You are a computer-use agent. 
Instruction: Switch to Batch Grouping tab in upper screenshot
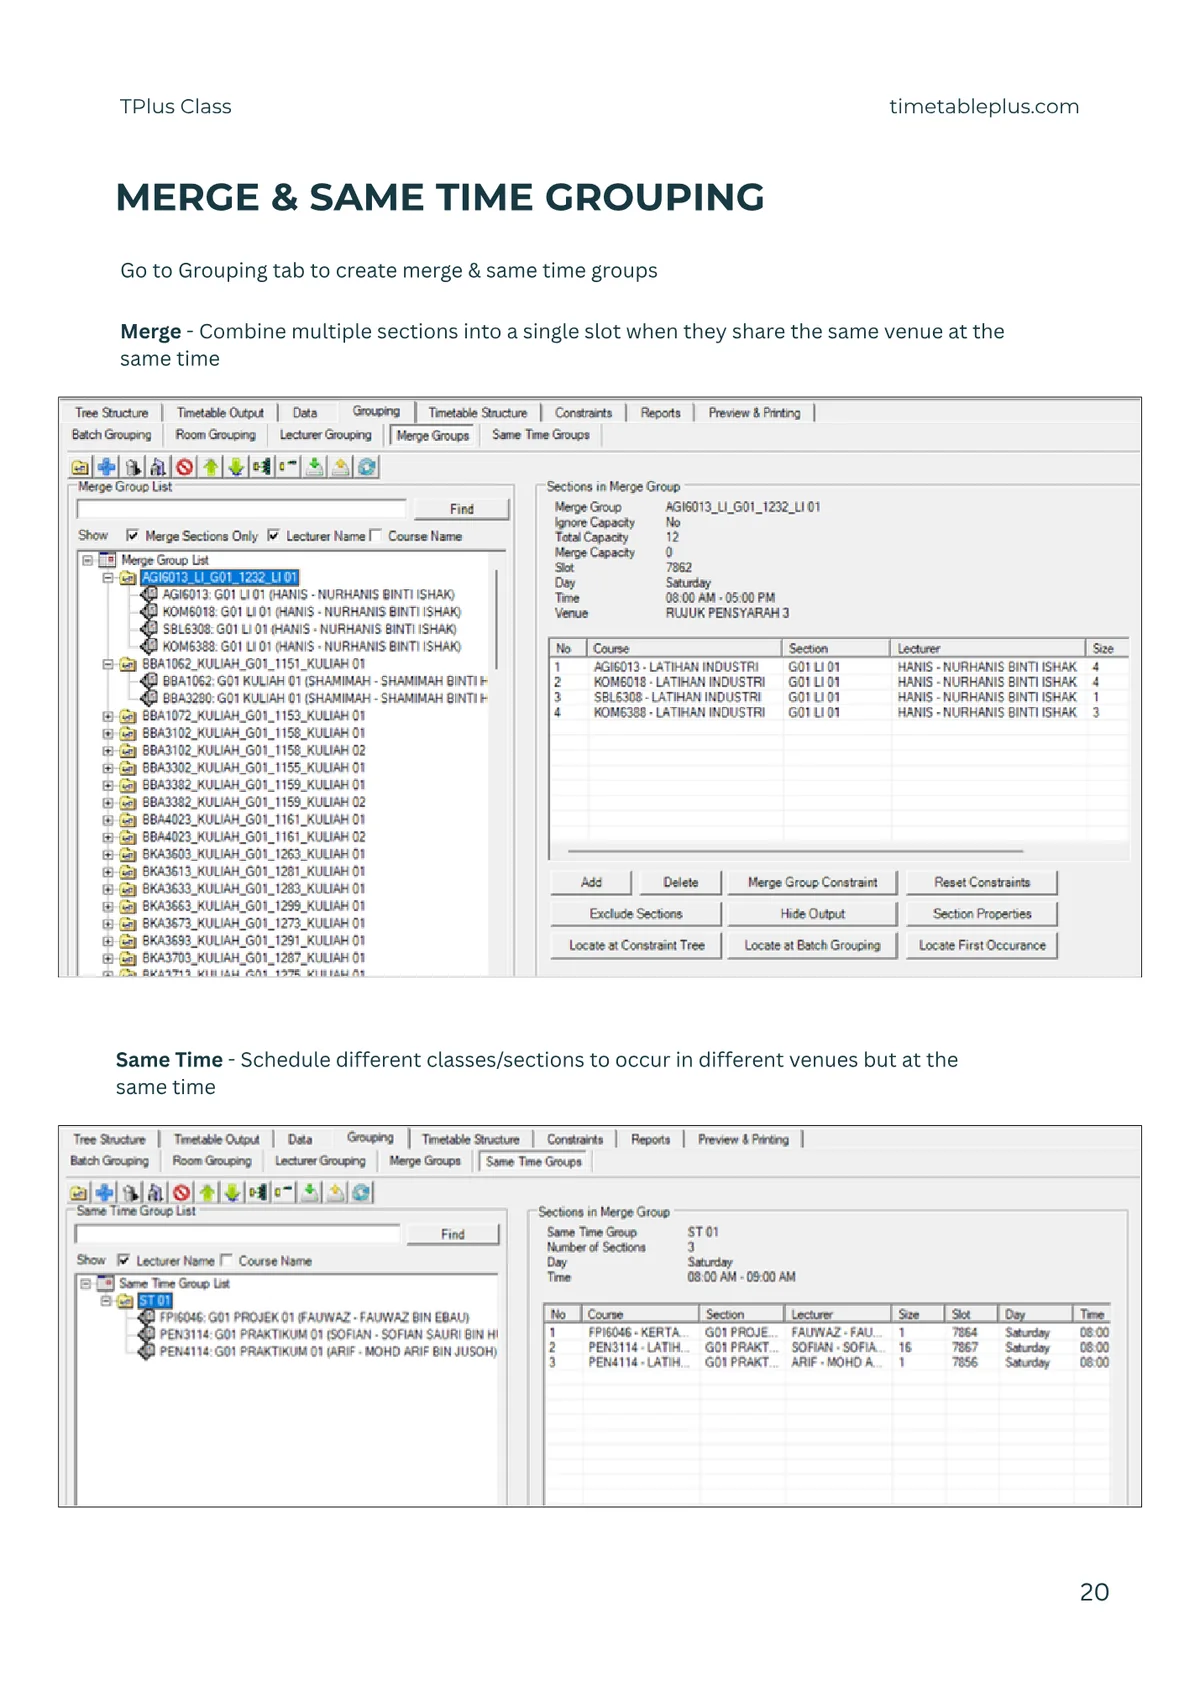tap(111, 435)
